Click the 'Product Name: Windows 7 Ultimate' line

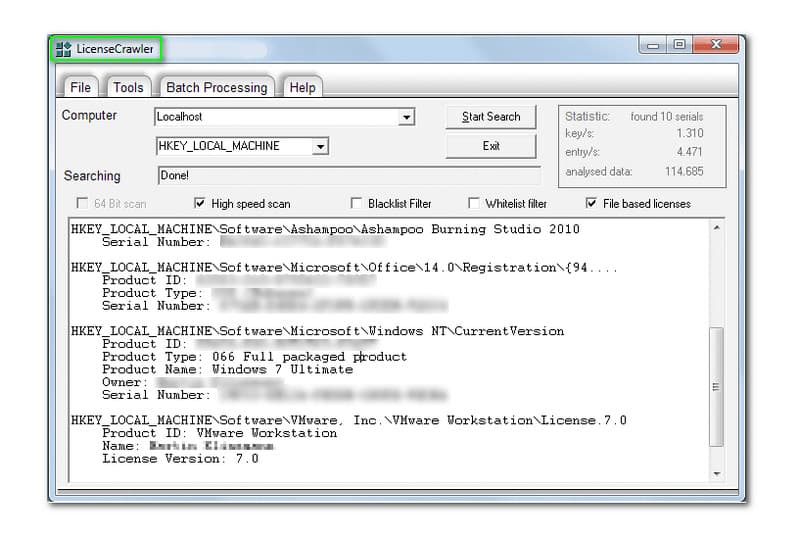pos(228,369)
